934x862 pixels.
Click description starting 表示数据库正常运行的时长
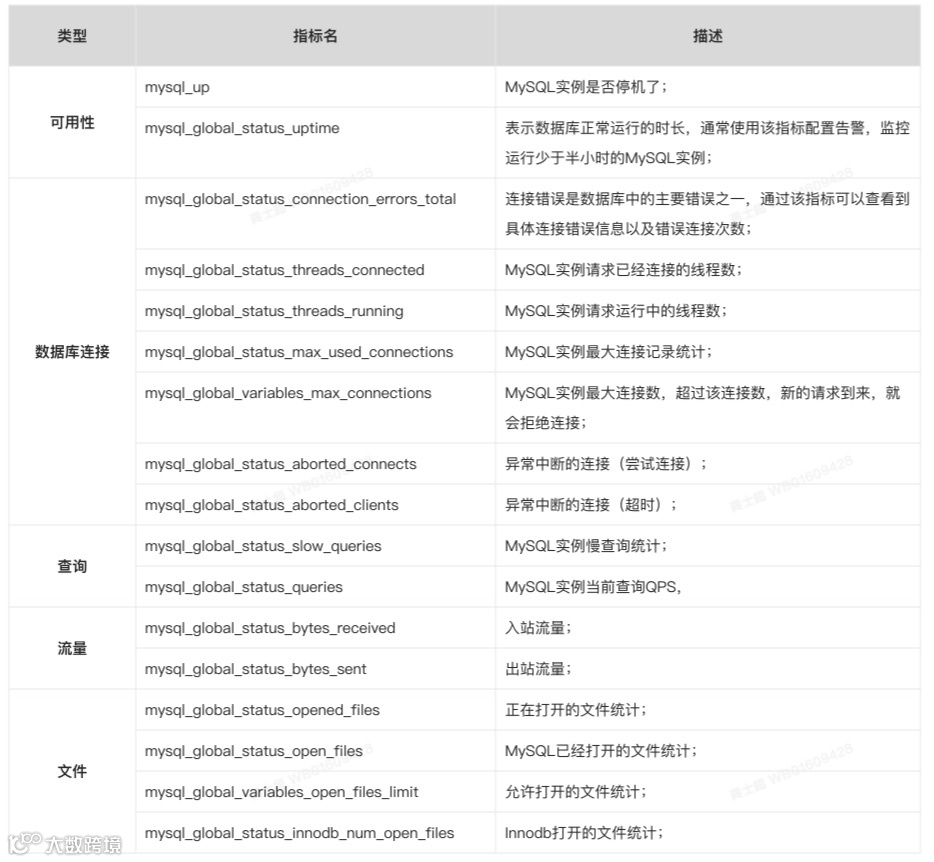(707, 143)
